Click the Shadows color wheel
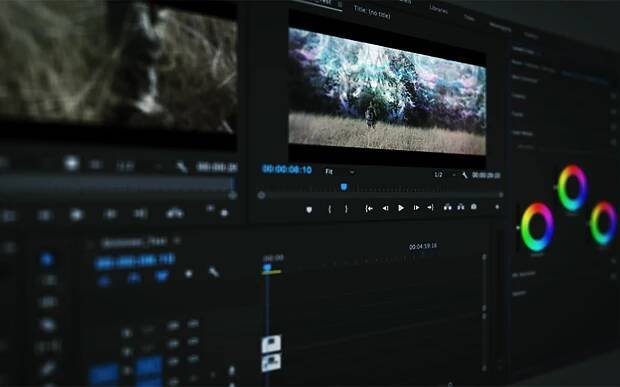This screenshot has height=387, width=620. point(537,227)
